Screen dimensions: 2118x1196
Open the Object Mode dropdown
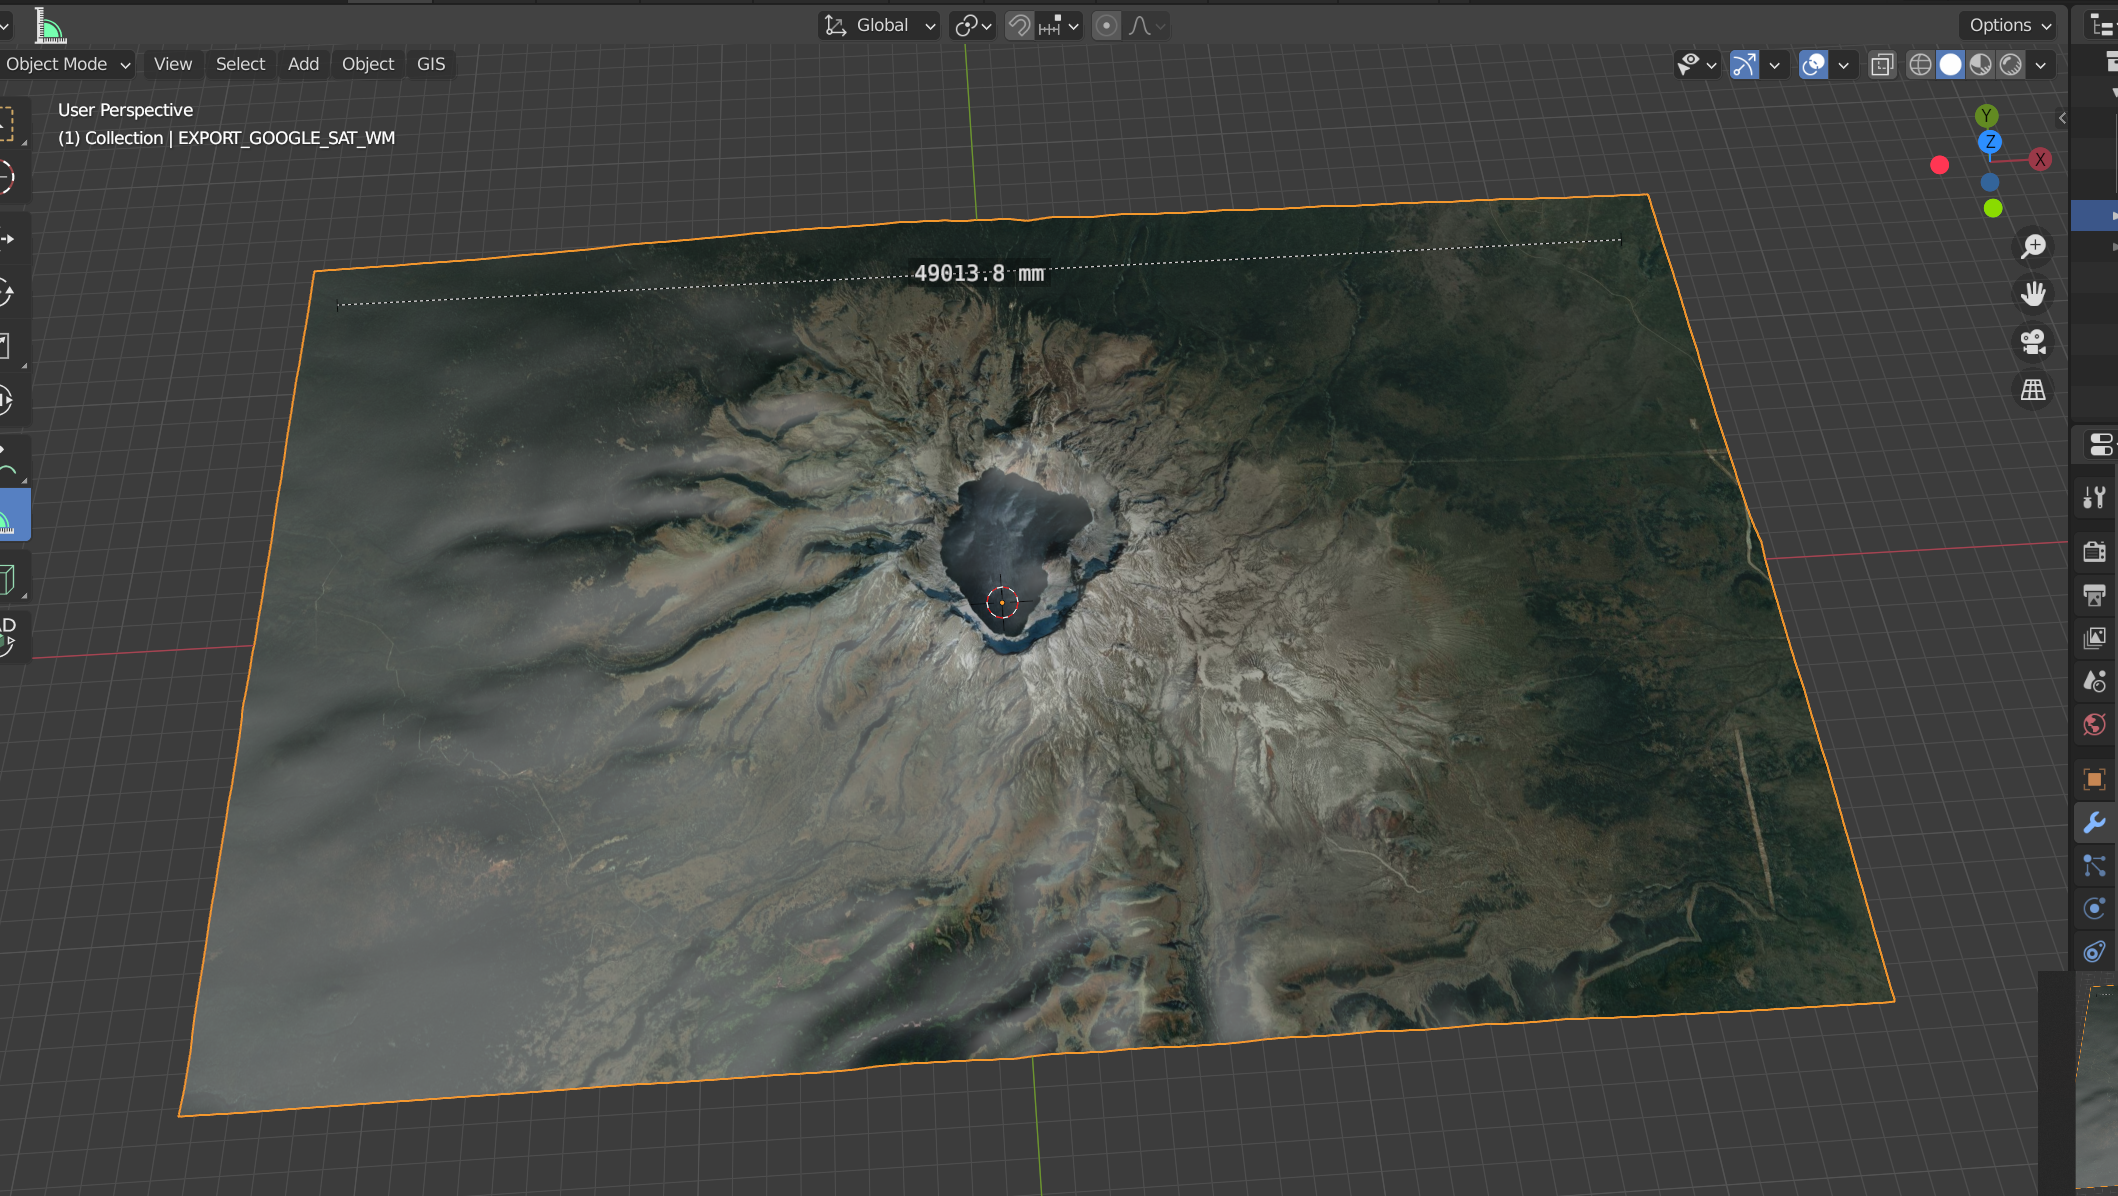point(67,64)
